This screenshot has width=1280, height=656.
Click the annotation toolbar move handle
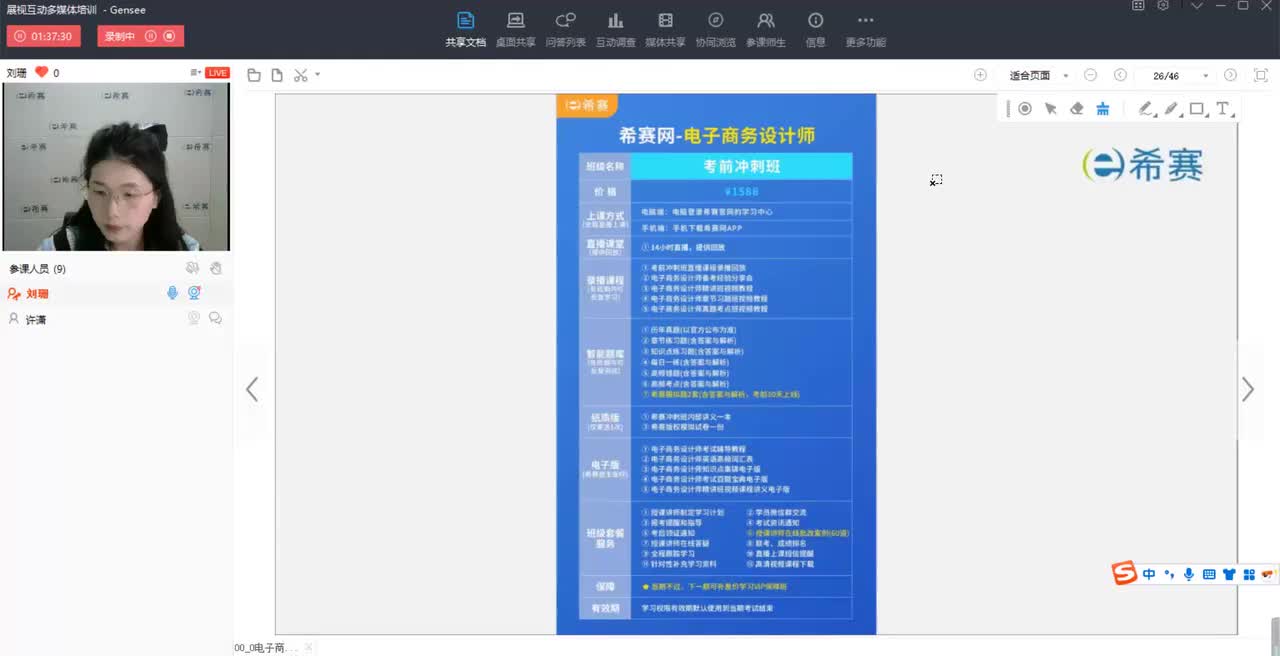1008,109
